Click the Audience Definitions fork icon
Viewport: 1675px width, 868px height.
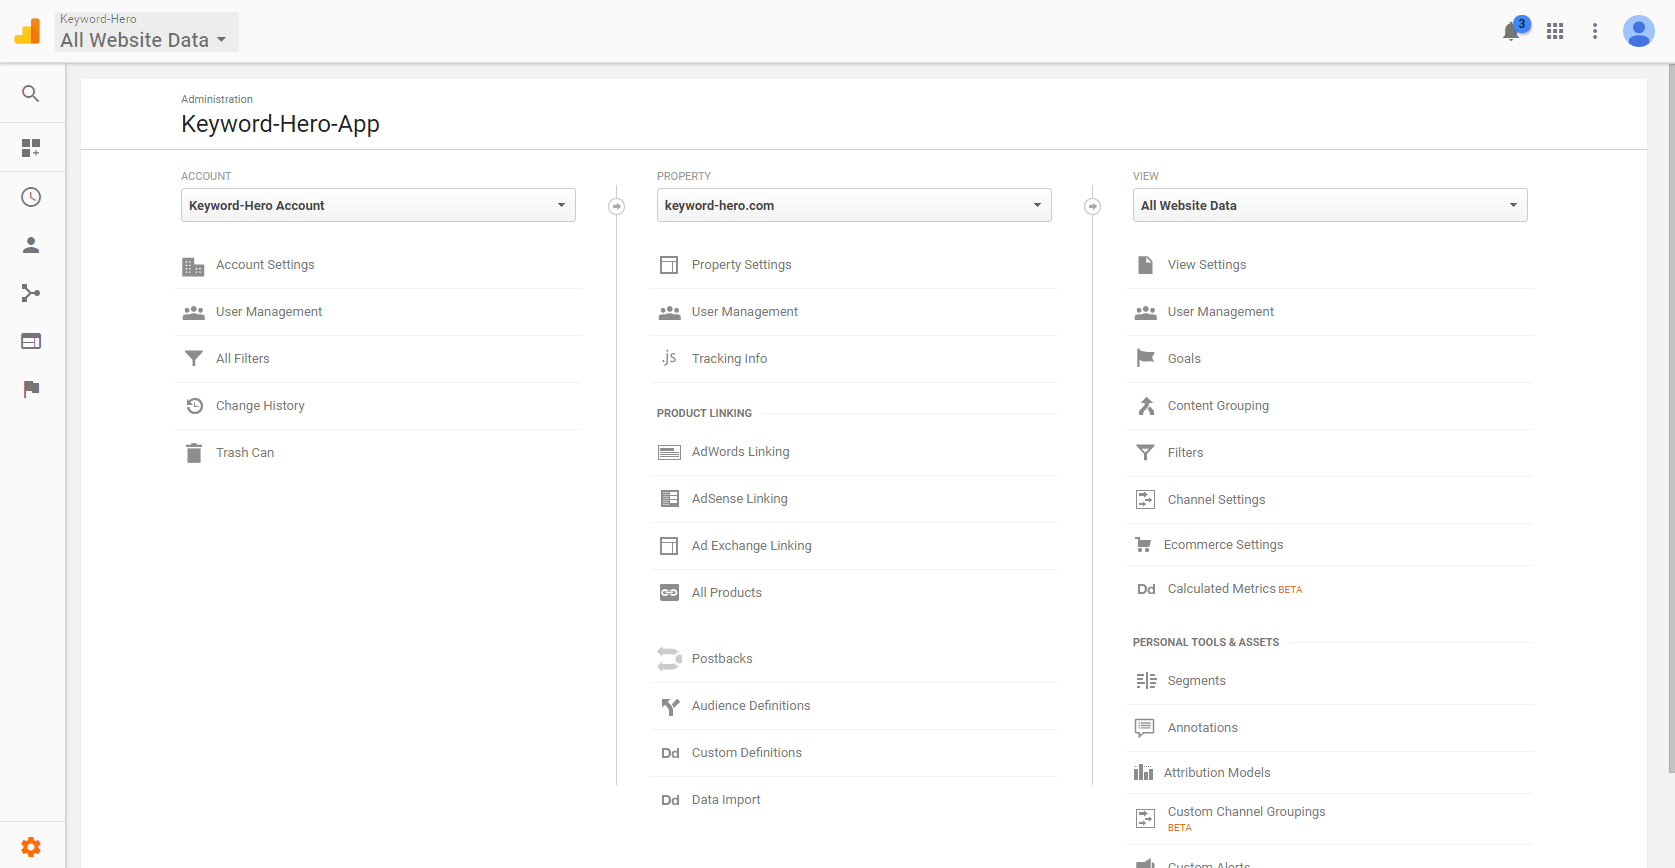pyautogui.click(x=670, y=706)
